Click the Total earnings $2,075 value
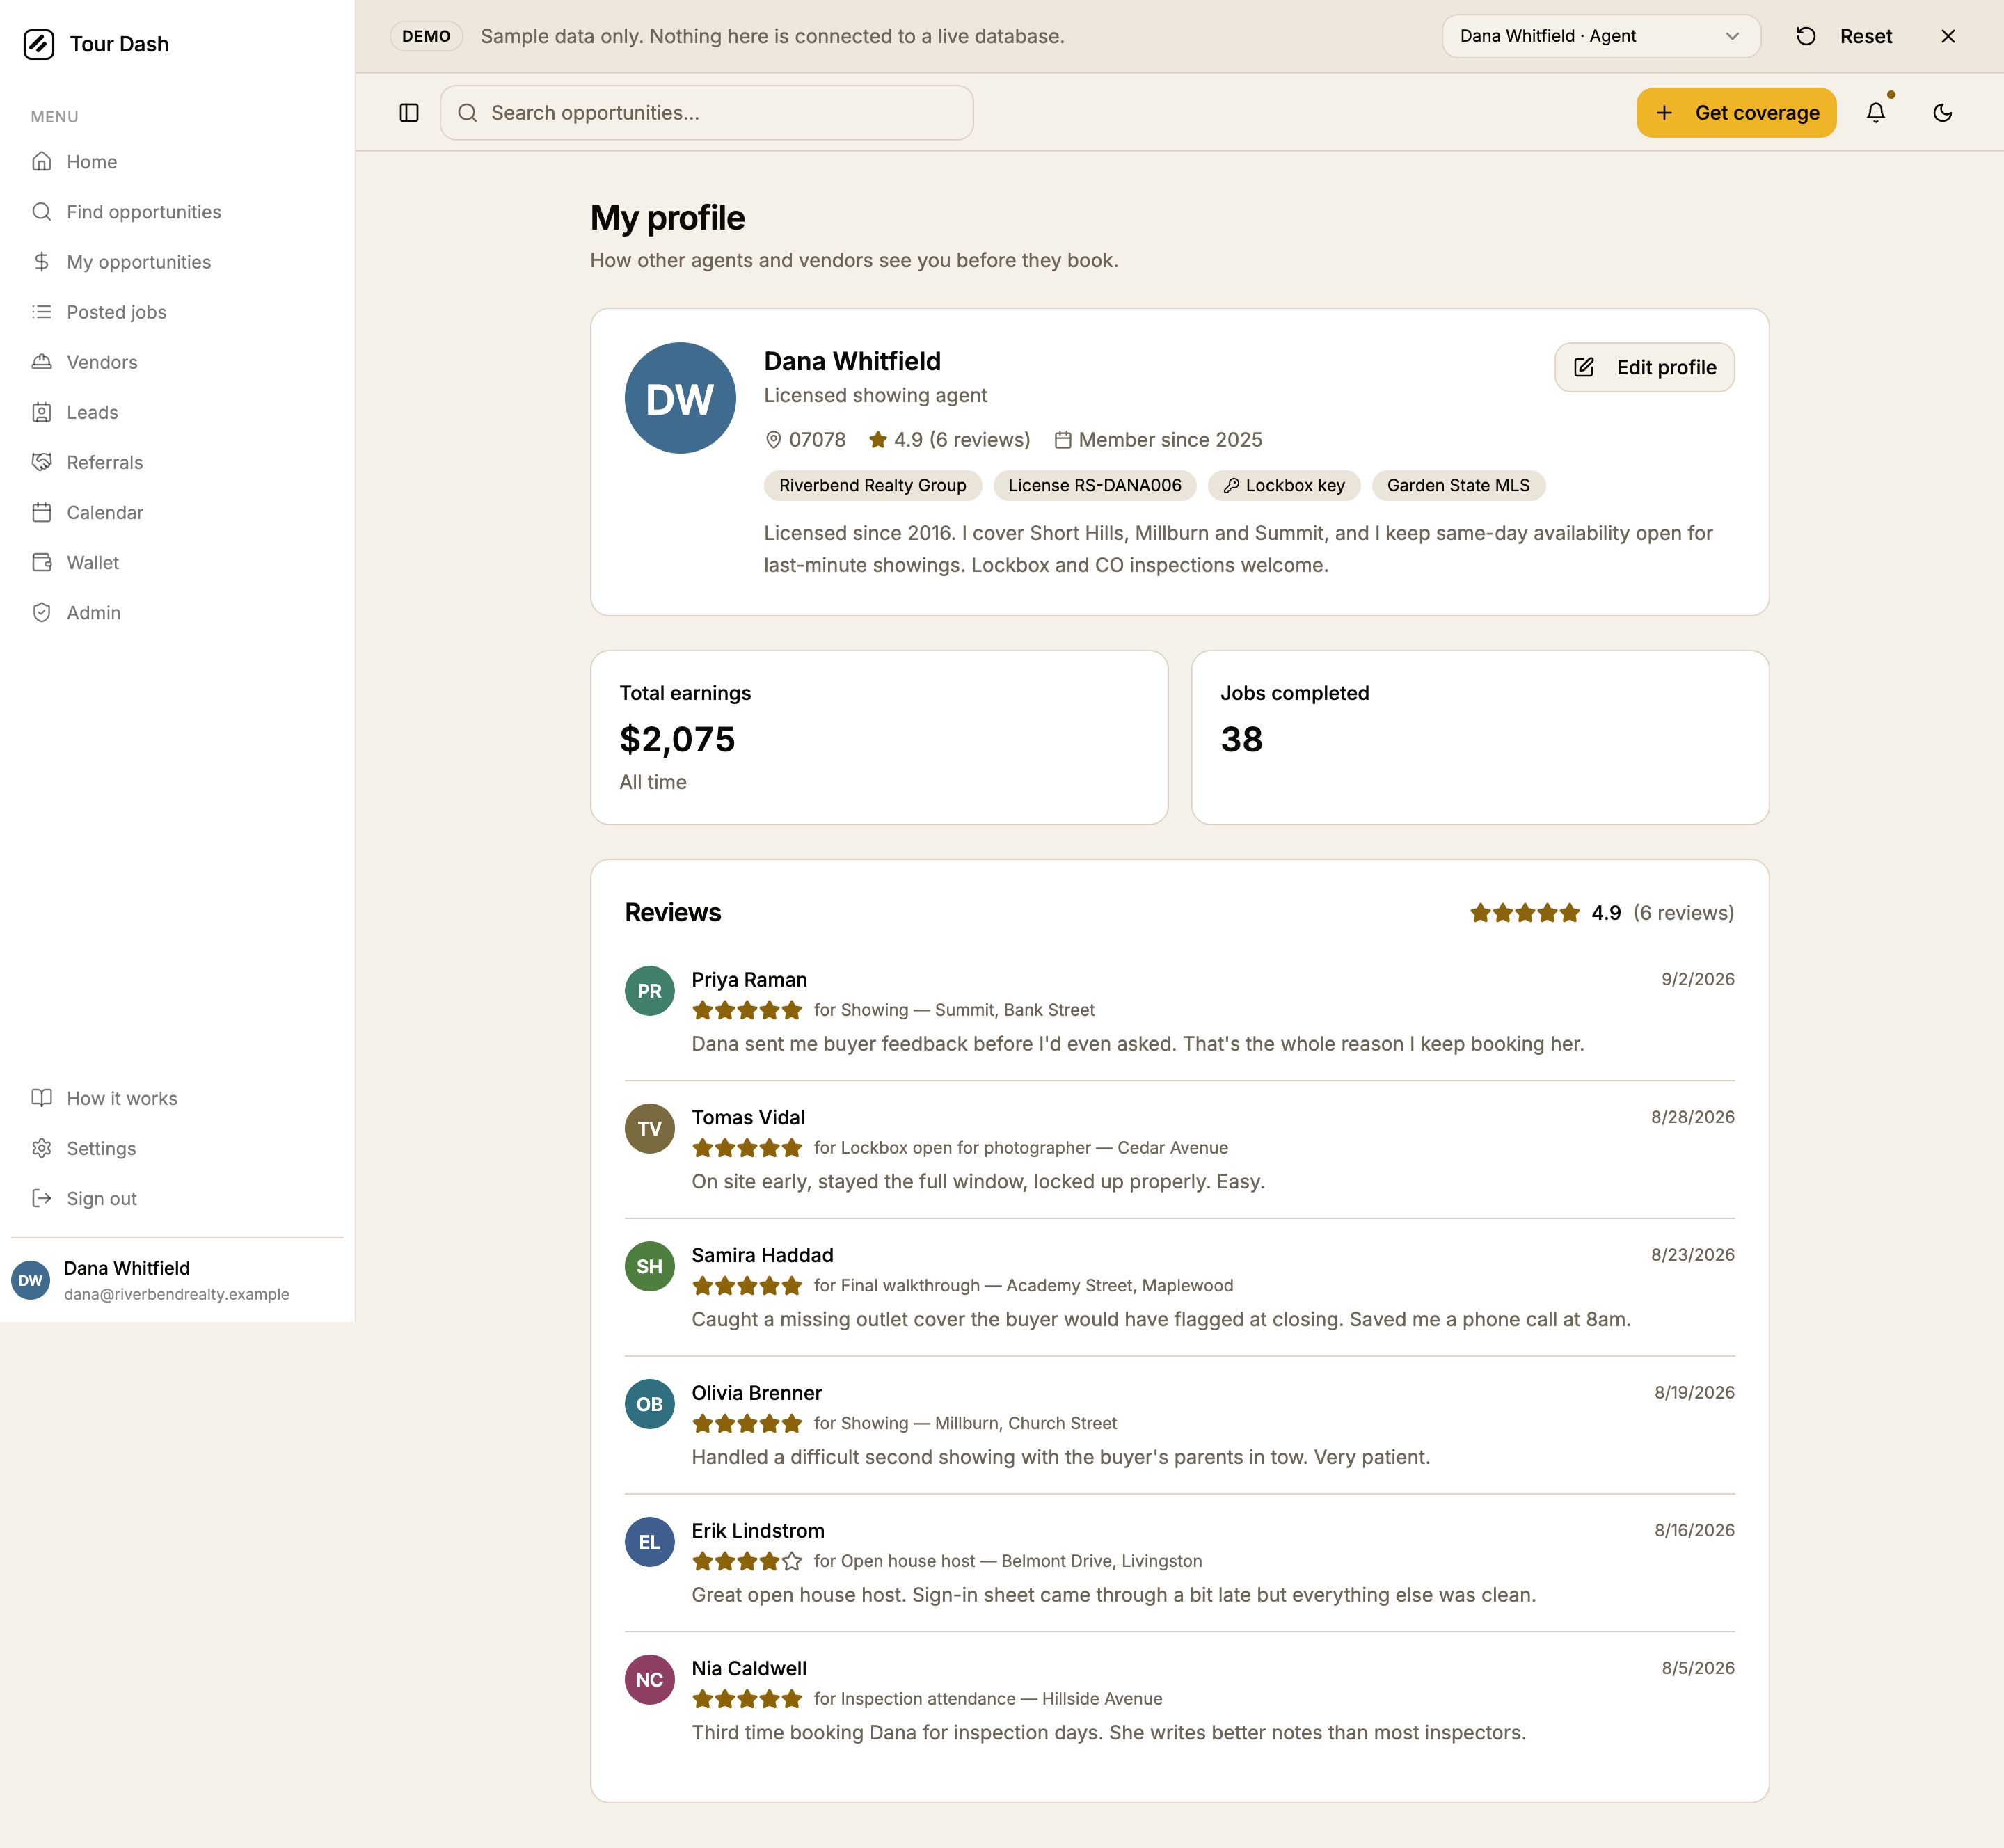This screenshot has width=2004, height=1848. click(x=677, y=739)
